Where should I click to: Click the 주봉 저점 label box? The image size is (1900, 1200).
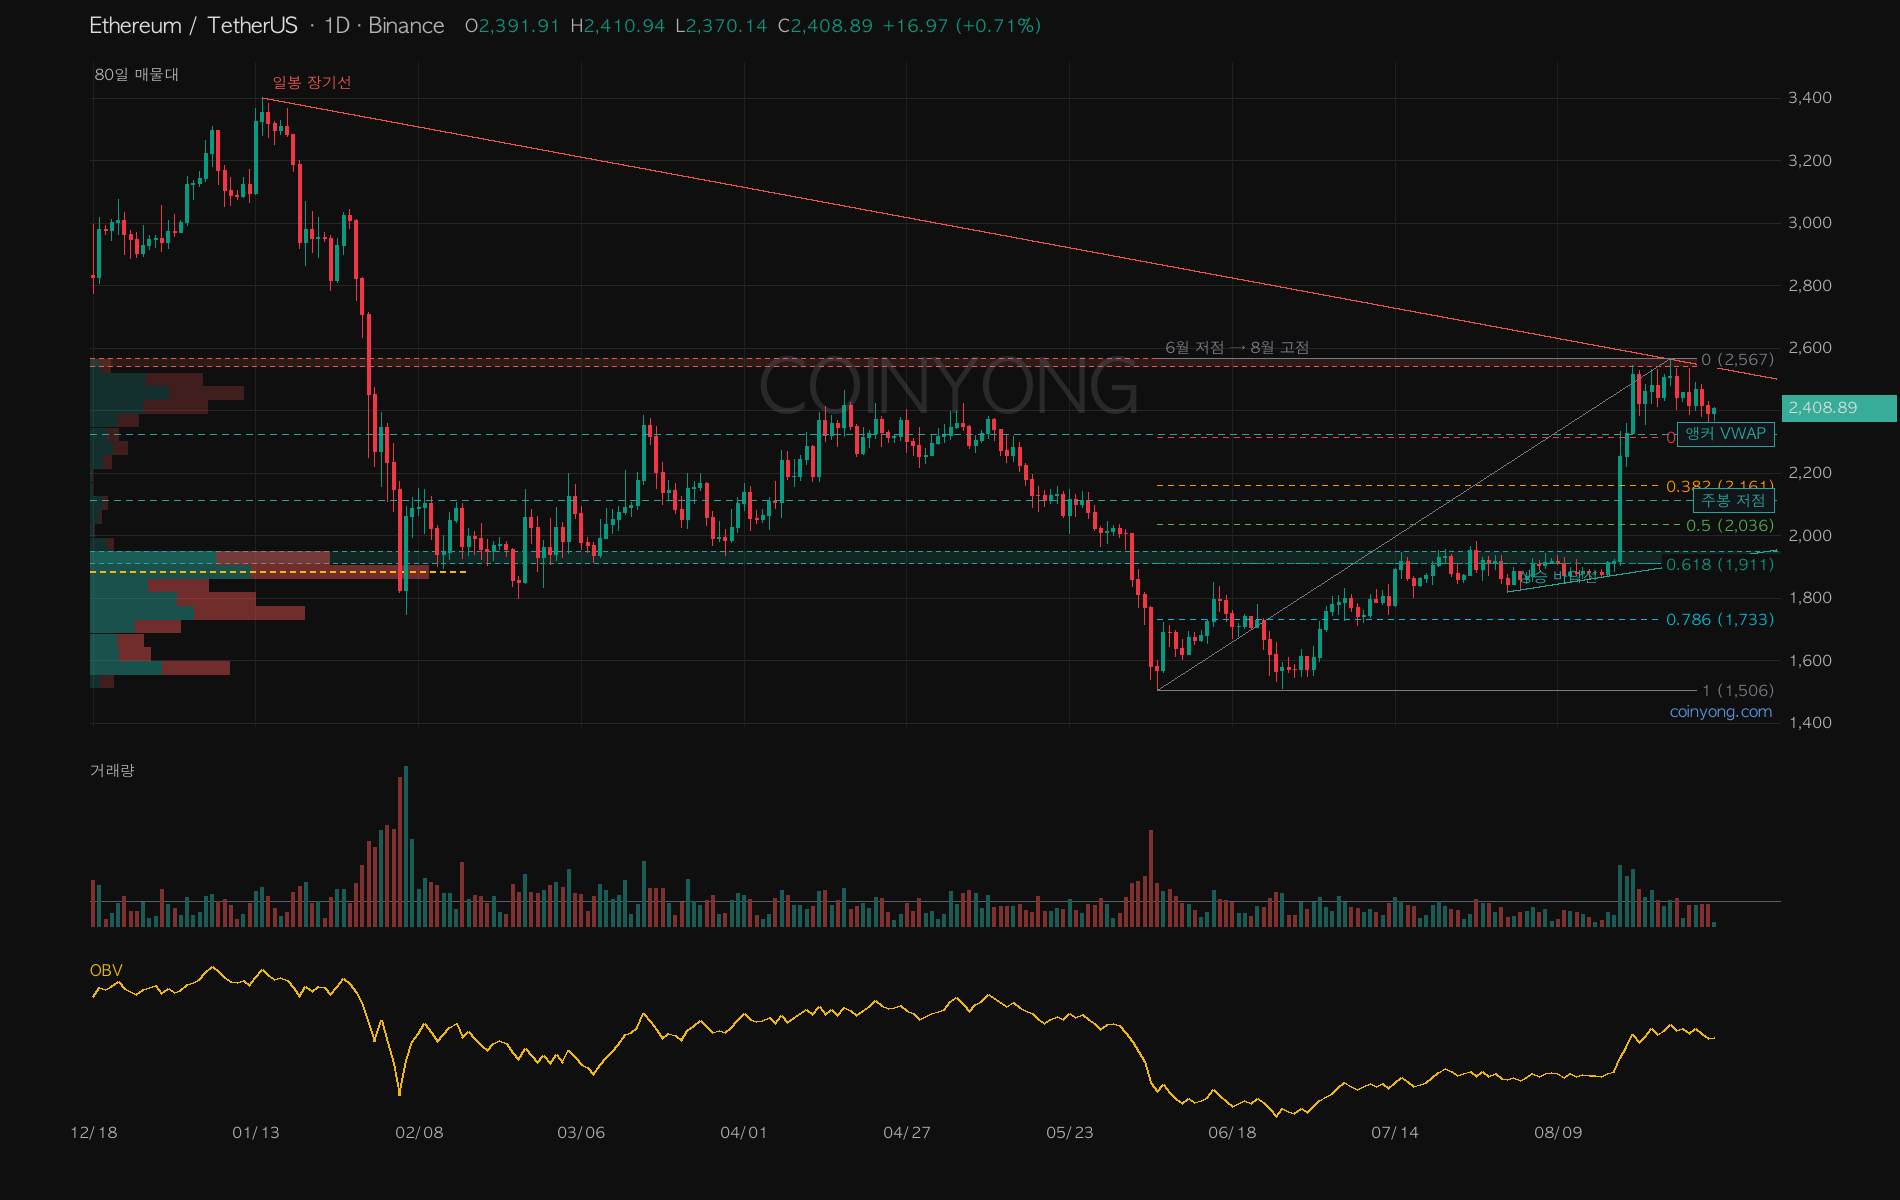pyautogui.click(x=1734, y=500)
